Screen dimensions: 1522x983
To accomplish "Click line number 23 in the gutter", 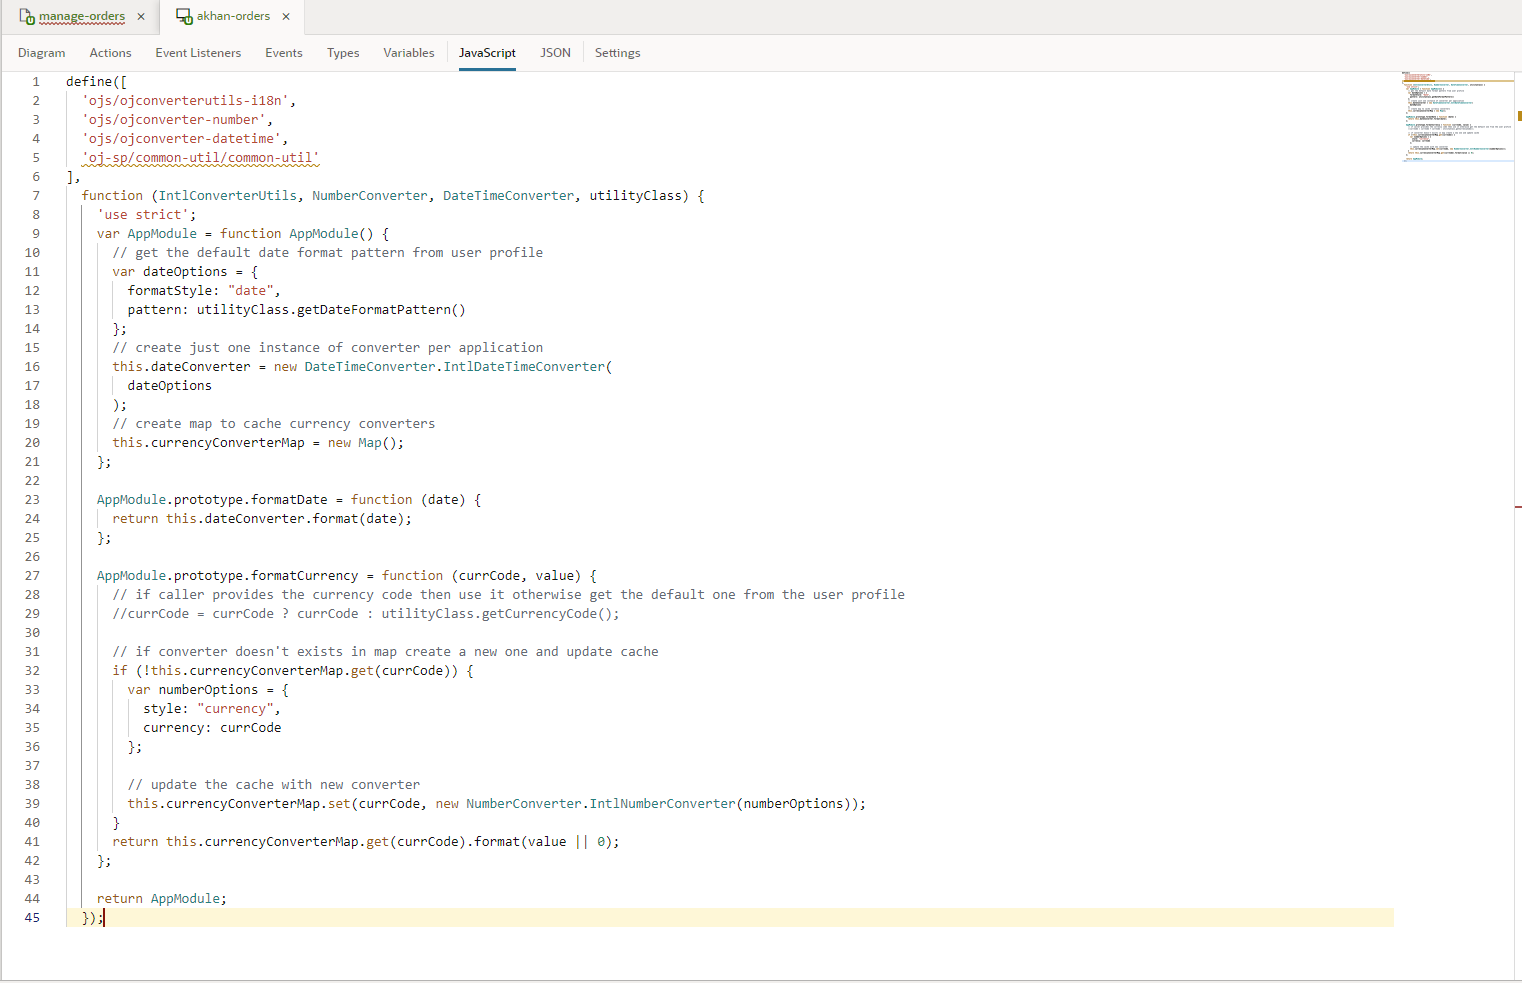I will (32, 500).
